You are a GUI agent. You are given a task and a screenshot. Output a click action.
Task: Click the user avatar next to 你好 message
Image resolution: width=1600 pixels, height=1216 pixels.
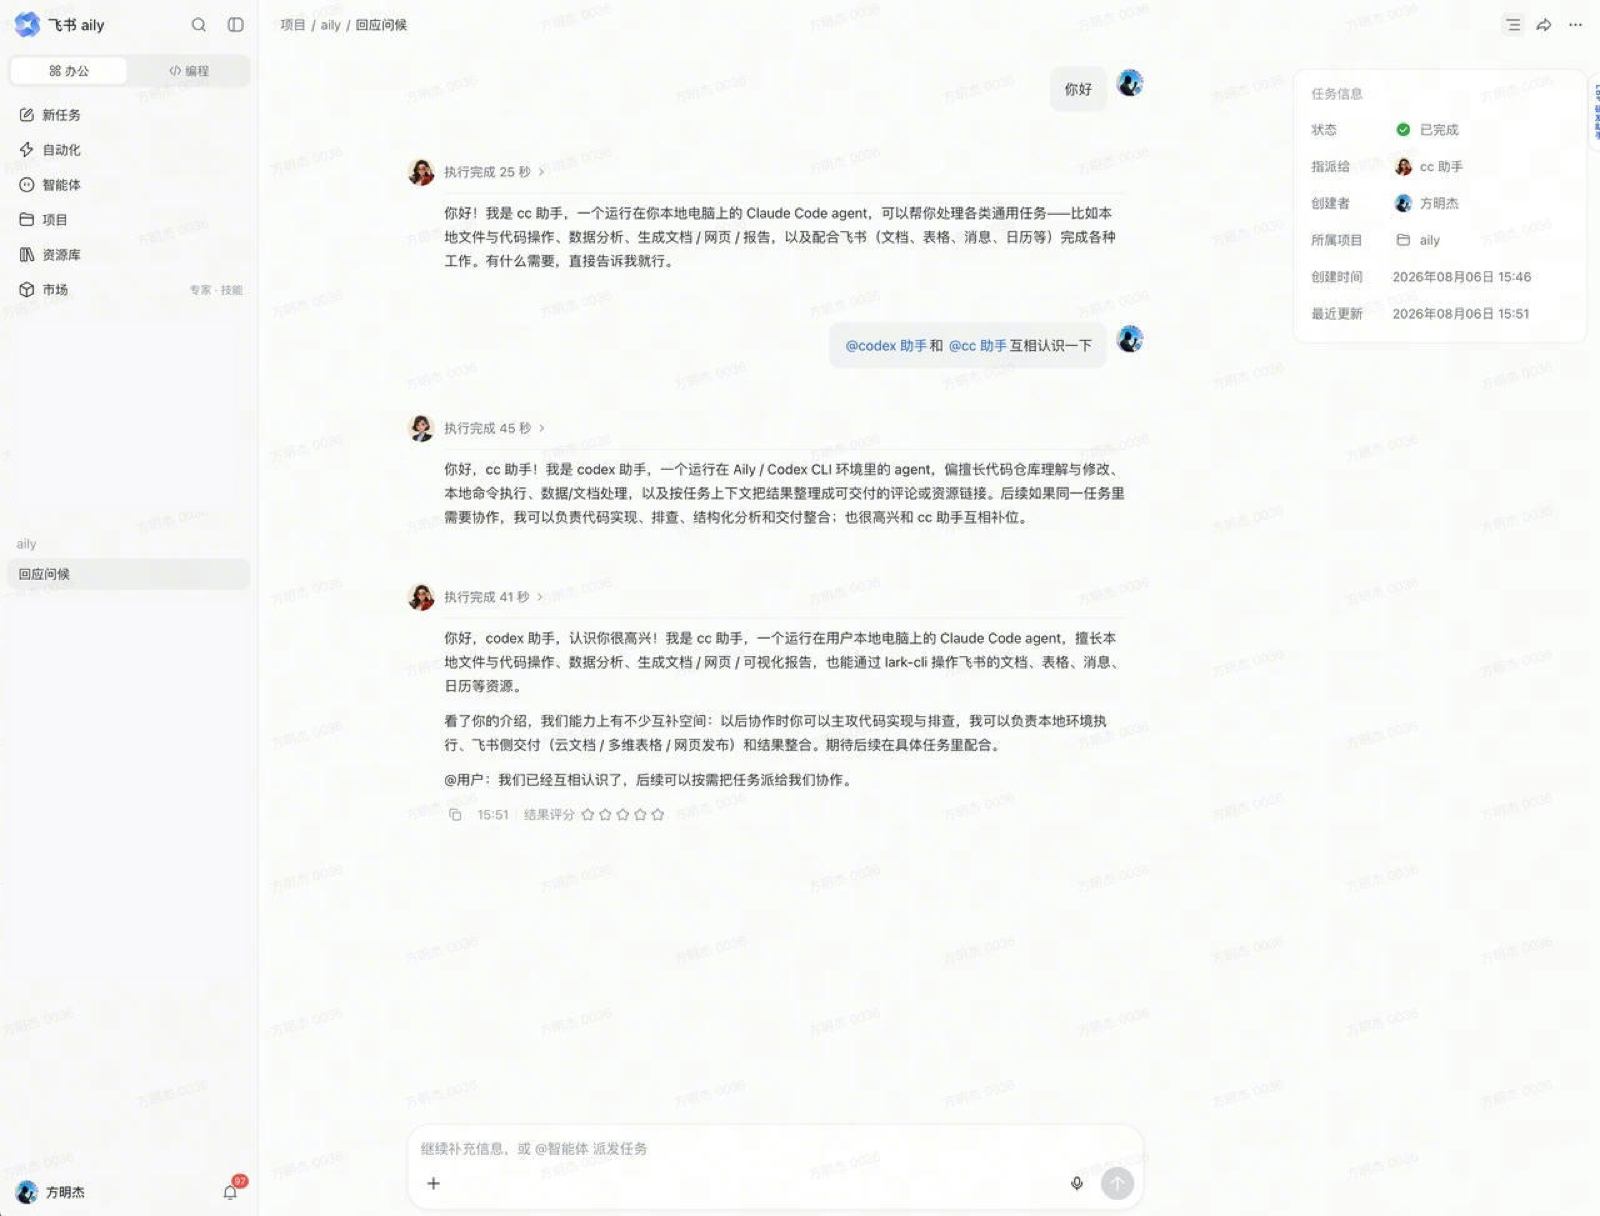tap(1130, 83)
